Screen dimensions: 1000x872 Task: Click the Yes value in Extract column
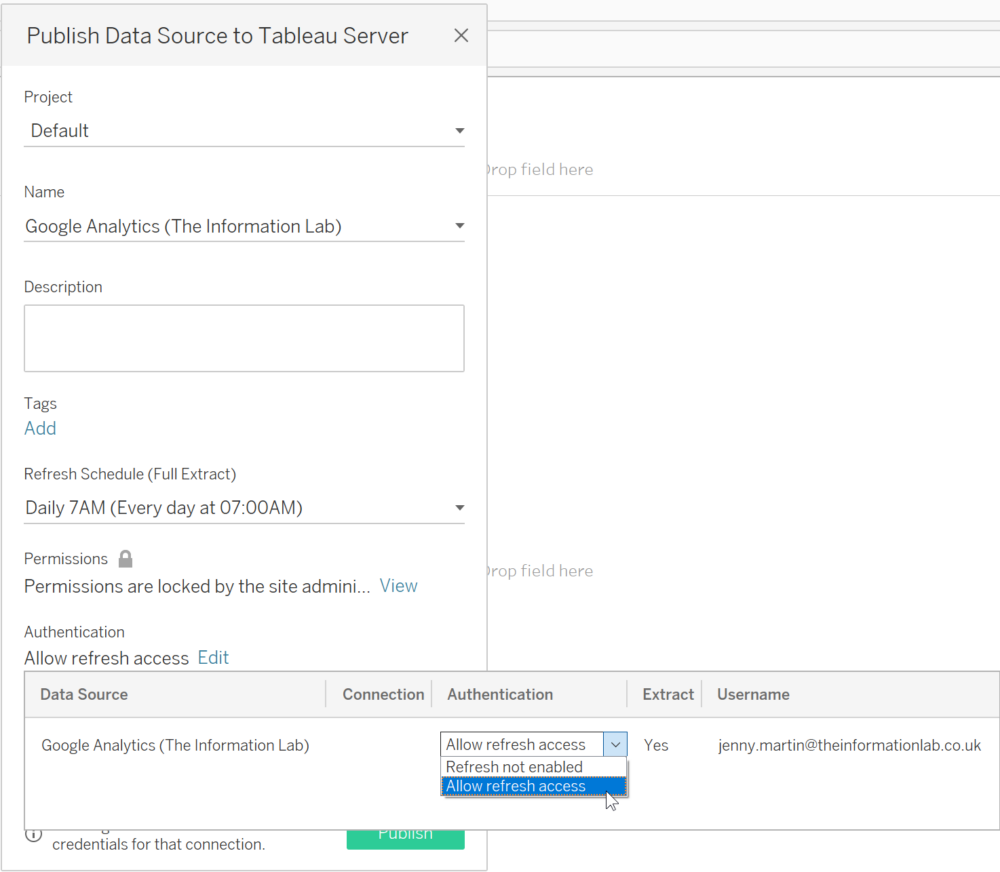coord(656,745)
